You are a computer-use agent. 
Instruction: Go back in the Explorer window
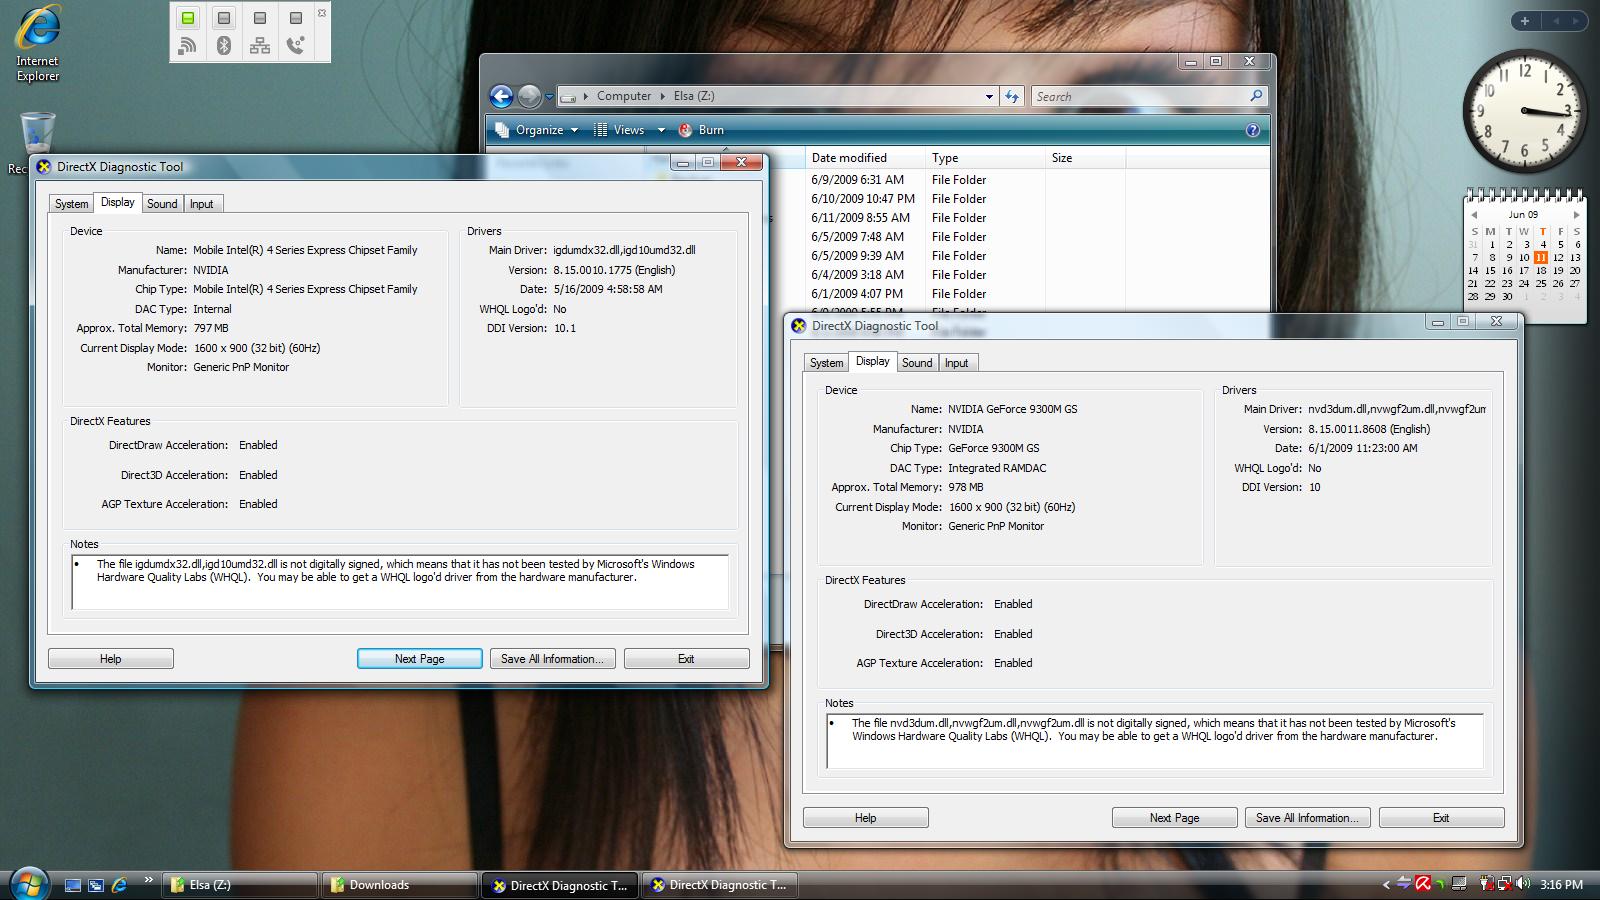[x=501, y=96]
